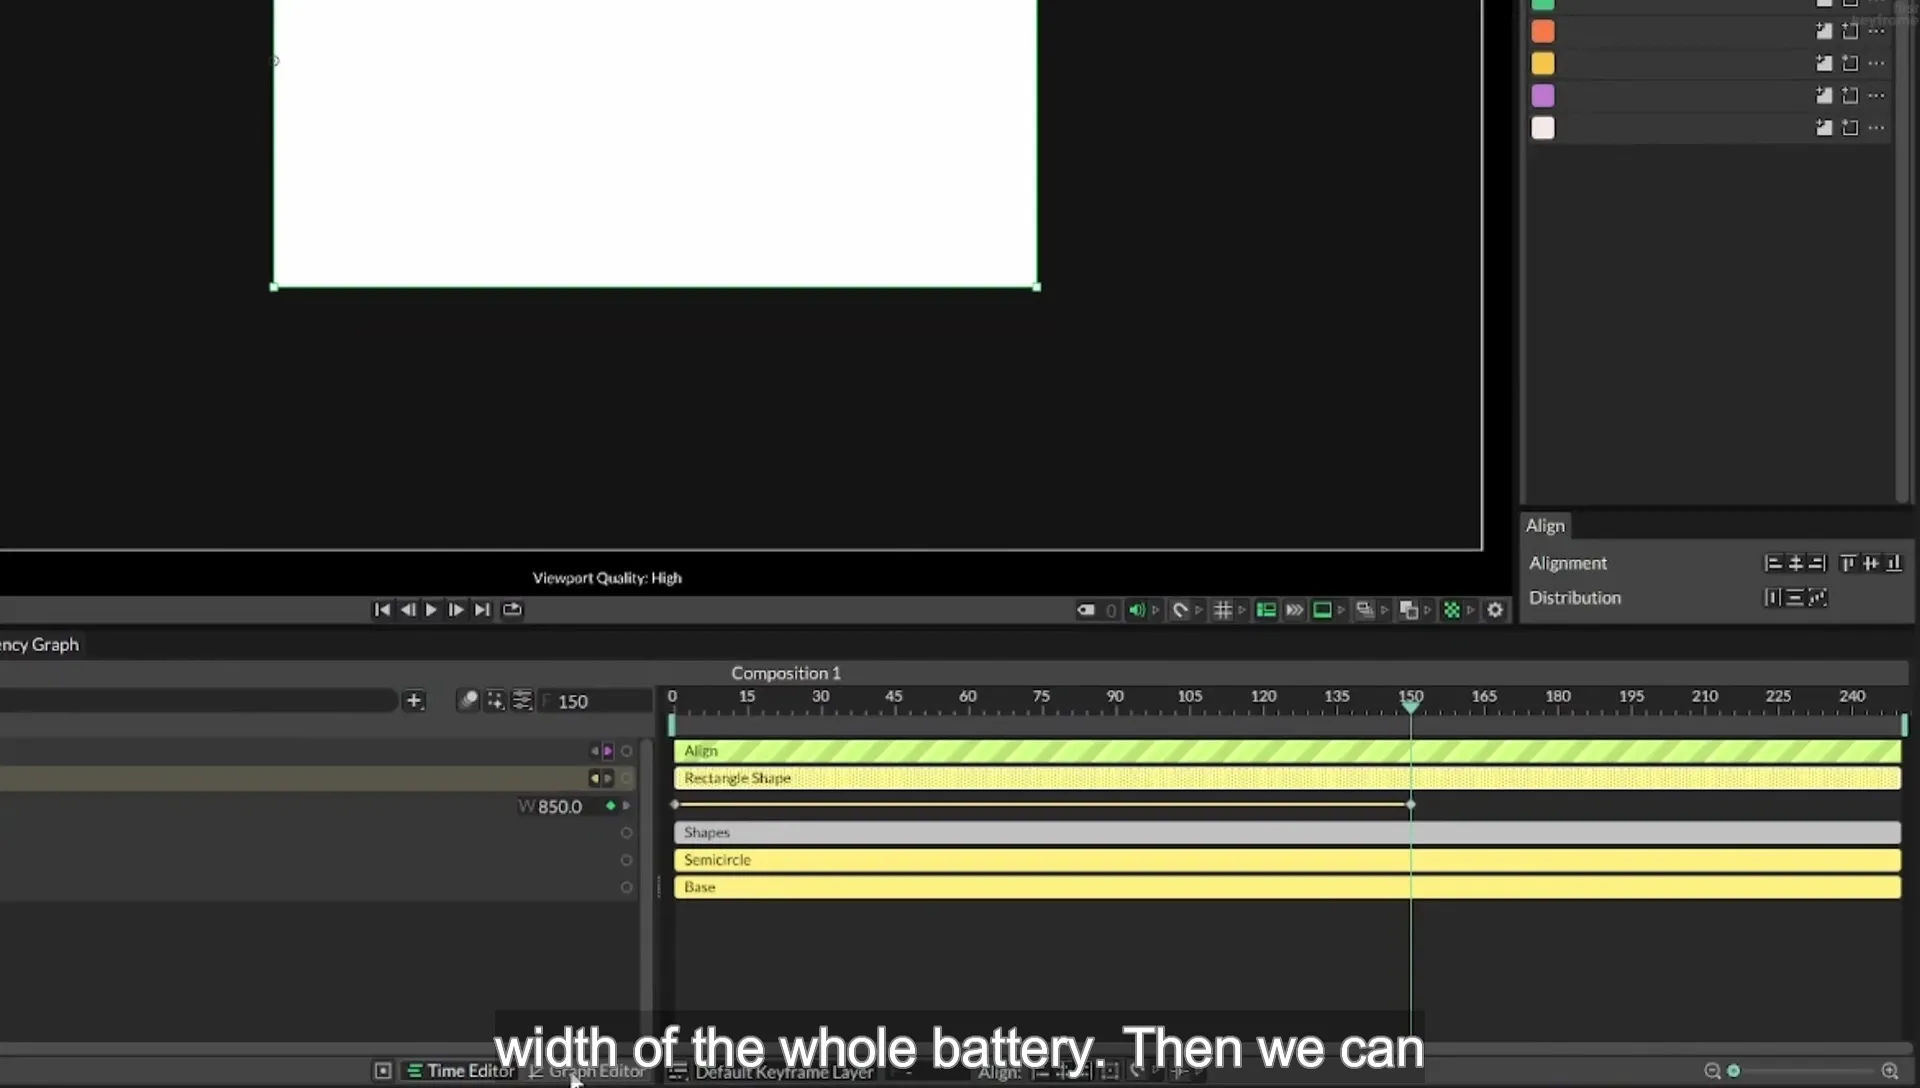Viewport: 1920px width, 1088px height.
Task: Select the Semicircle layer bar
Action: (x=1287, y=860)
